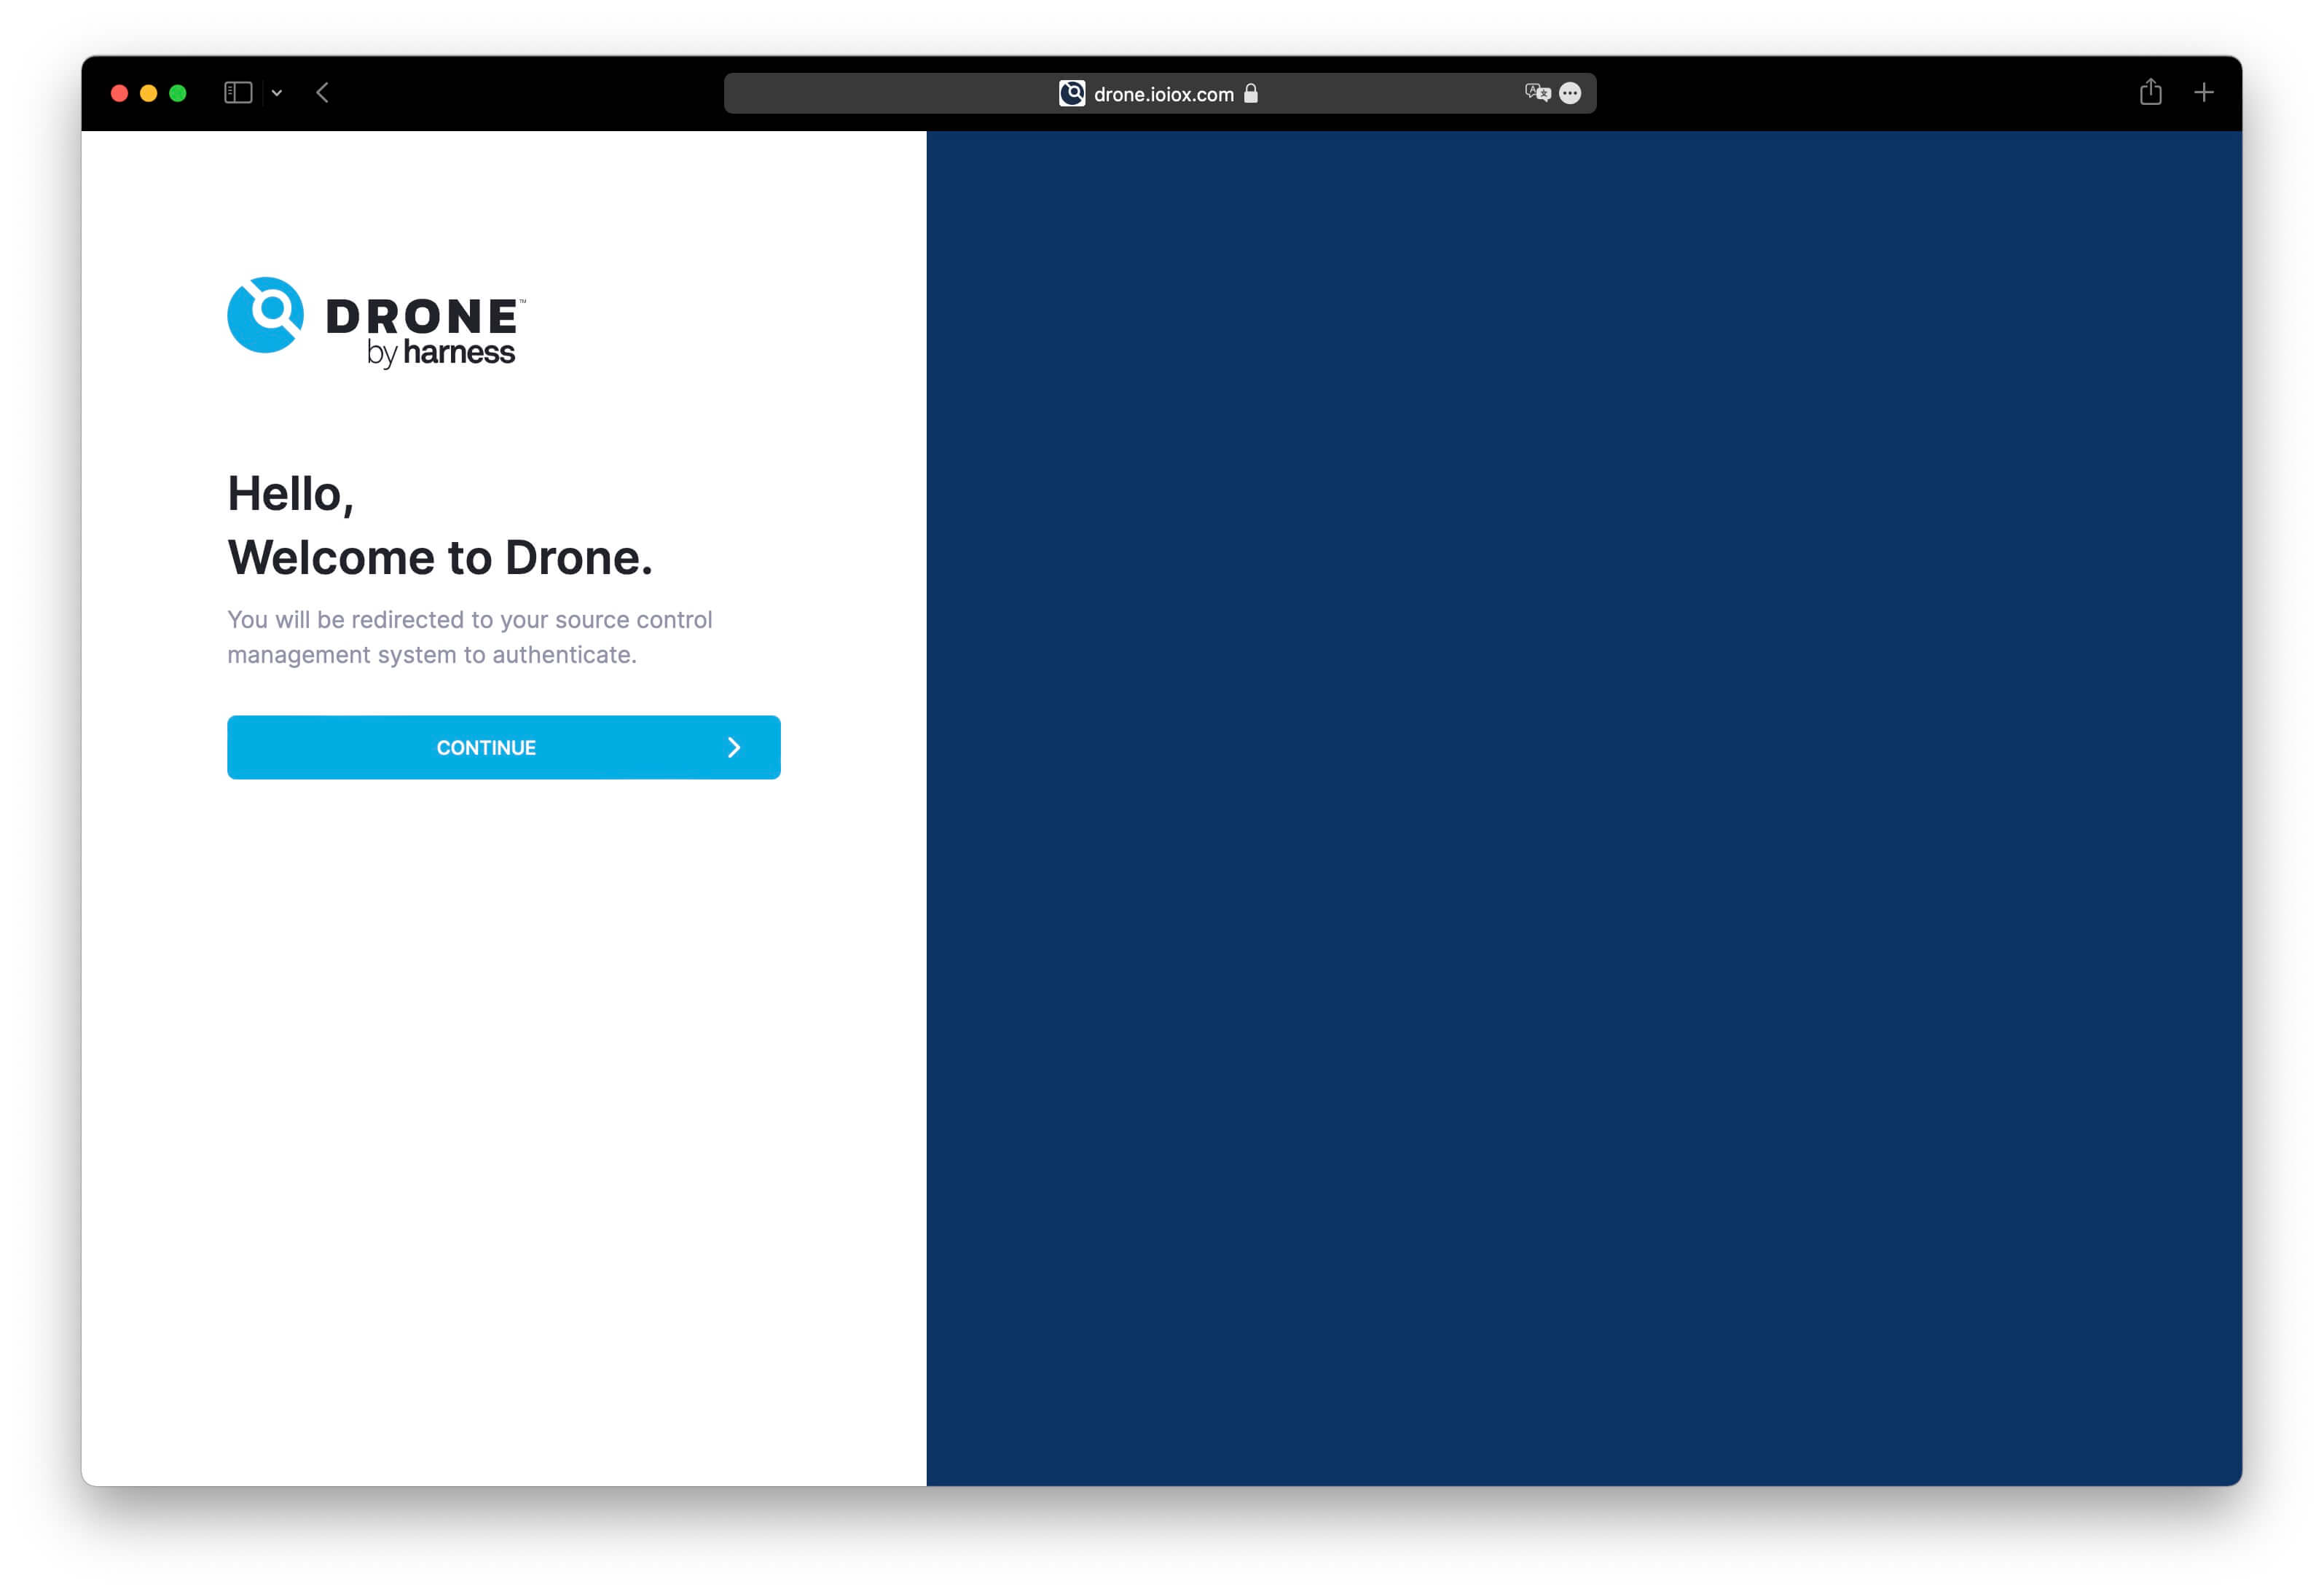Click the 'by harness' text under the logo

tap(441, 353)
